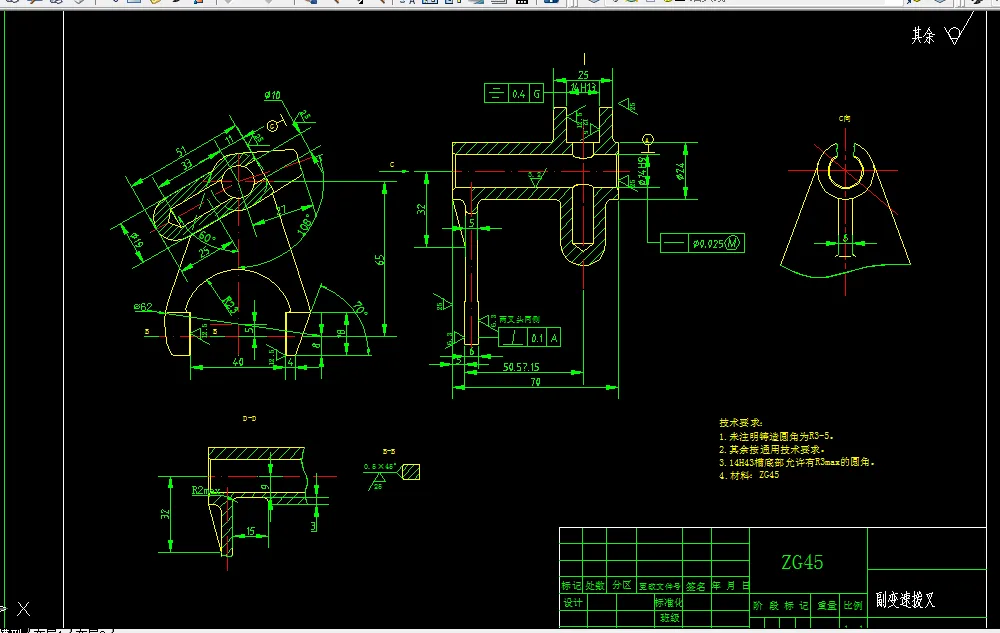
Task: Select the '15' dimension in section D-D
Action: click(x=251, y=530)
